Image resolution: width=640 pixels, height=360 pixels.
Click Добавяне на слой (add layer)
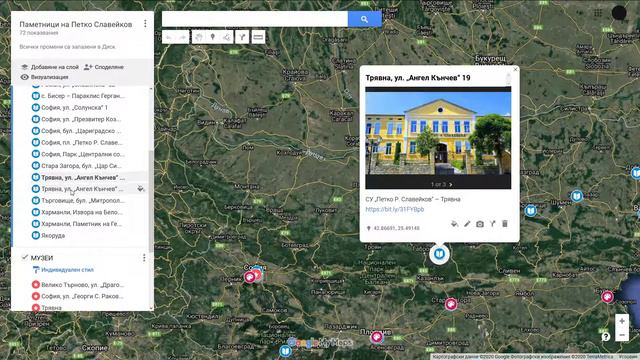click(50, 67)
